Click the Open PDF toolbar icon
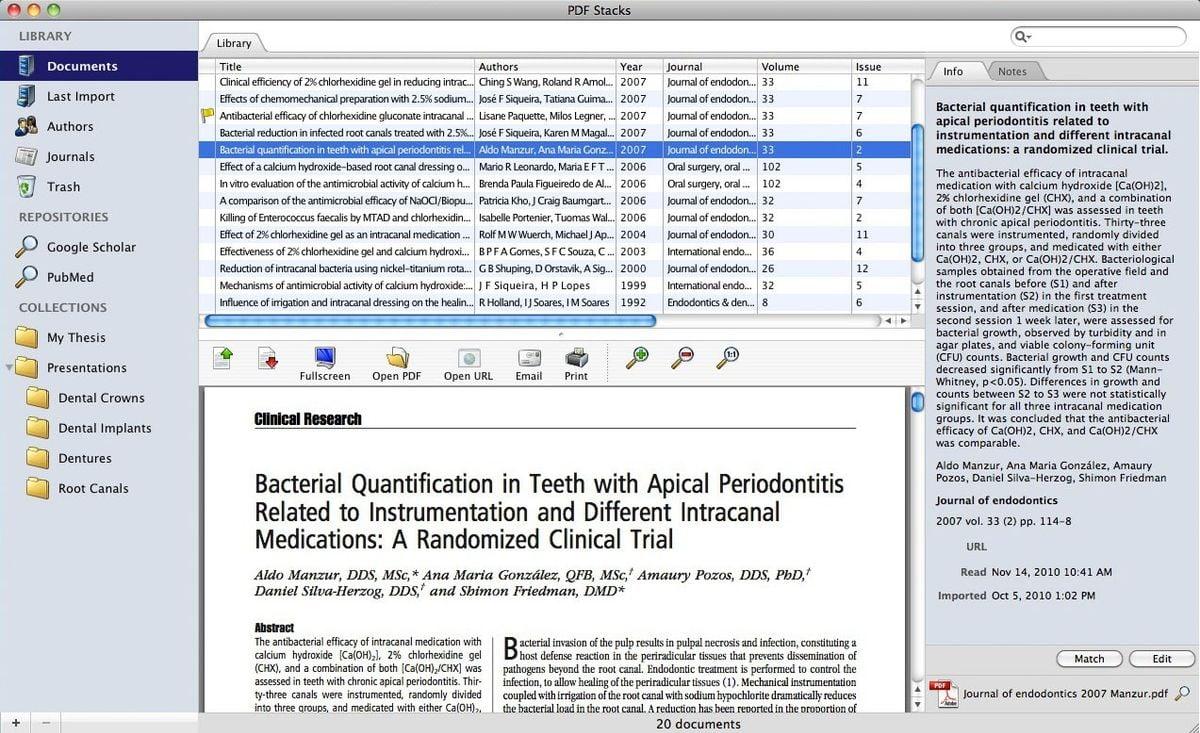The height and width of the screenshot is (733, 1200). [x=397, y=364]
